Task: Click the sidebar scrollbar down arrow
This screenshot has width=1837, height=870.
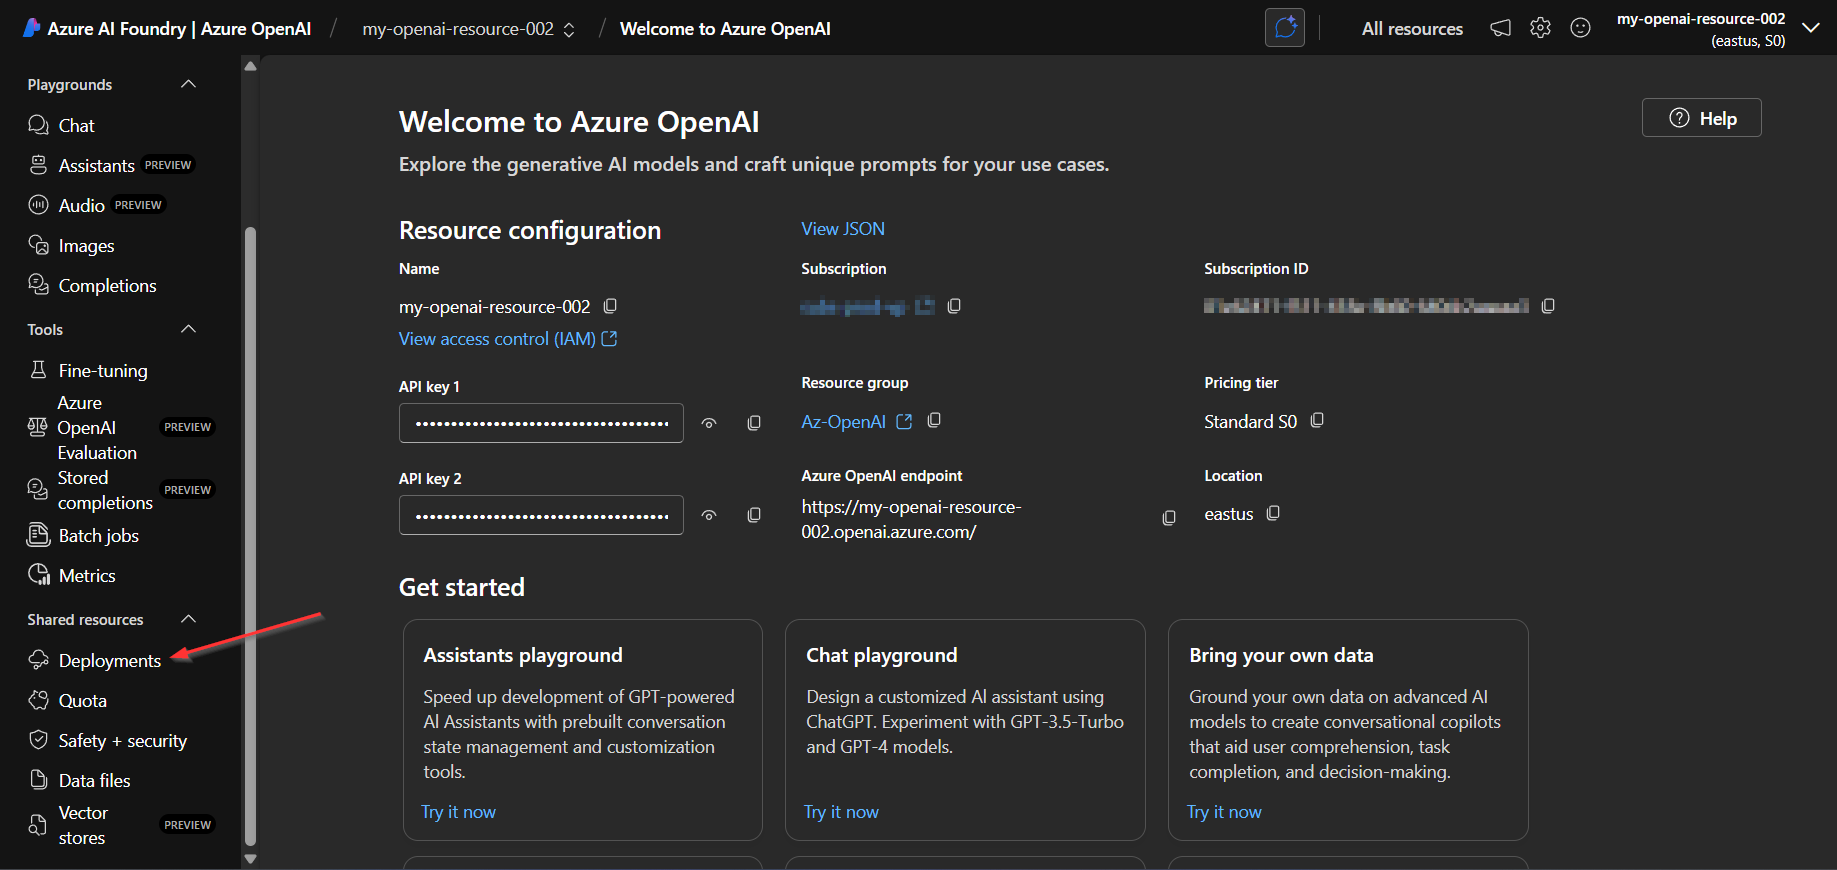Action: click(x=250, y=858)
